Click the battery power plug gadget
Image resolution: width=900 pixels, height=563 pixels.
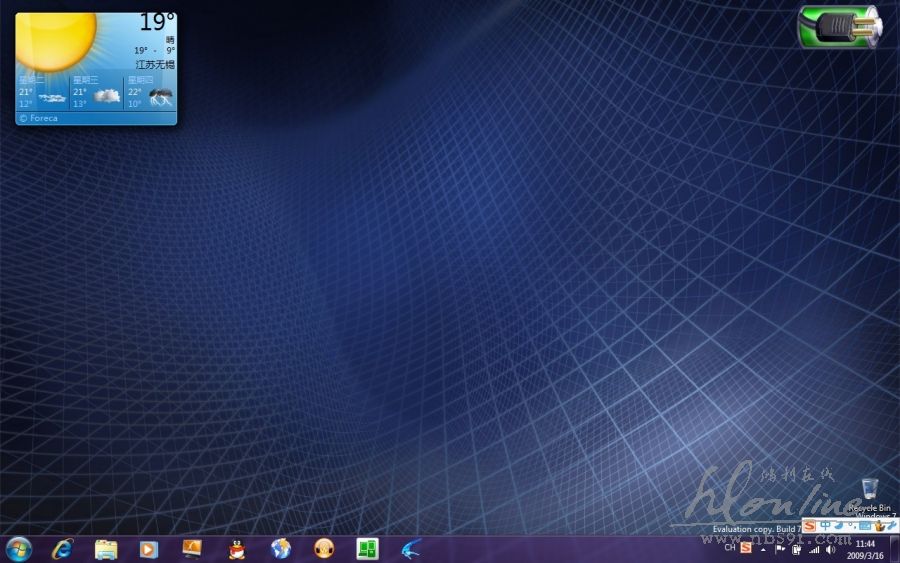(840, 26)
